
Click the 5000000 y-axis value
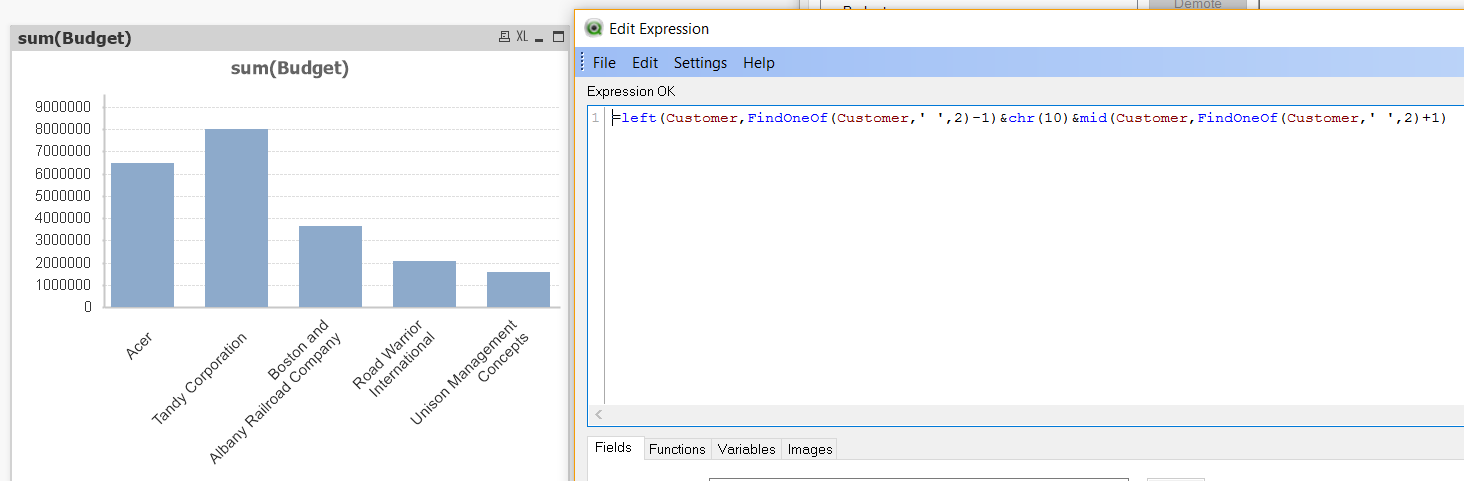coord(62,196)
